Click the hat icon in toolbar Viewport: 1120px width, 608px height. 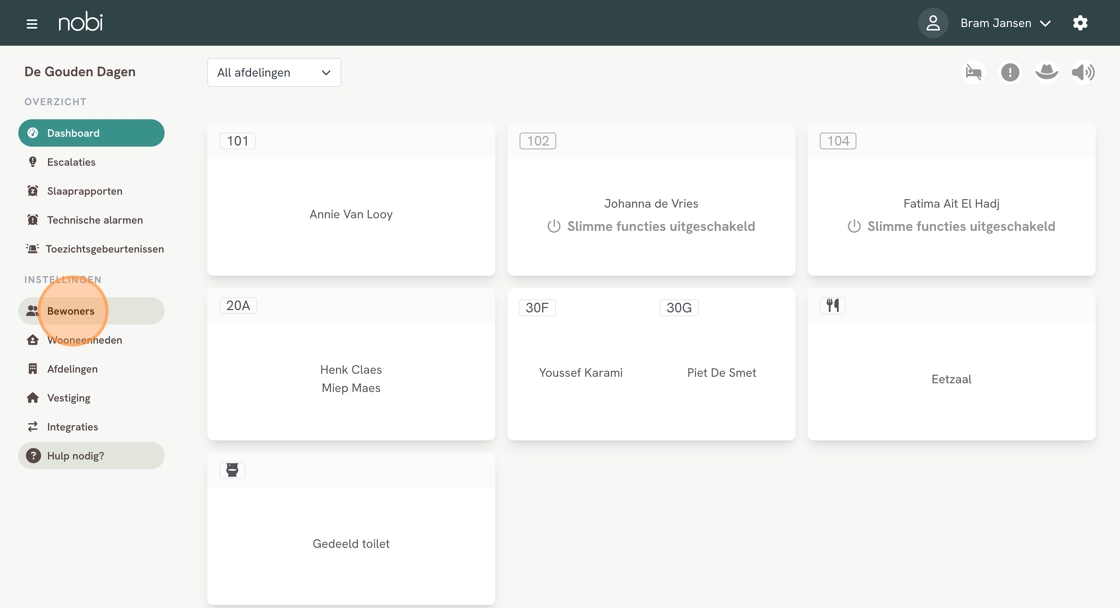1046,72
